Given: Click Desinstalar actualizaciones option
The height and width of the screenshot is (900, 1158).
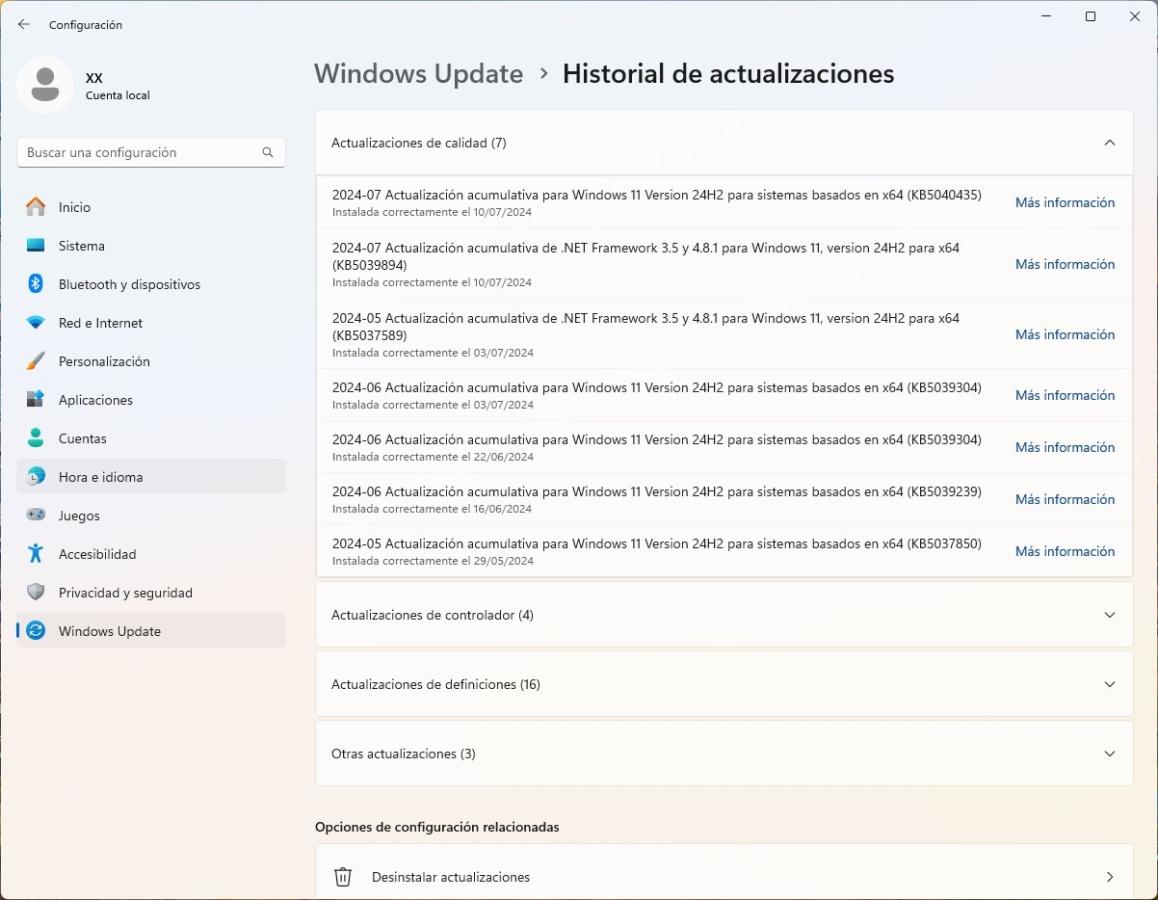Looking at the screenshot, I should tap(724, 873).
